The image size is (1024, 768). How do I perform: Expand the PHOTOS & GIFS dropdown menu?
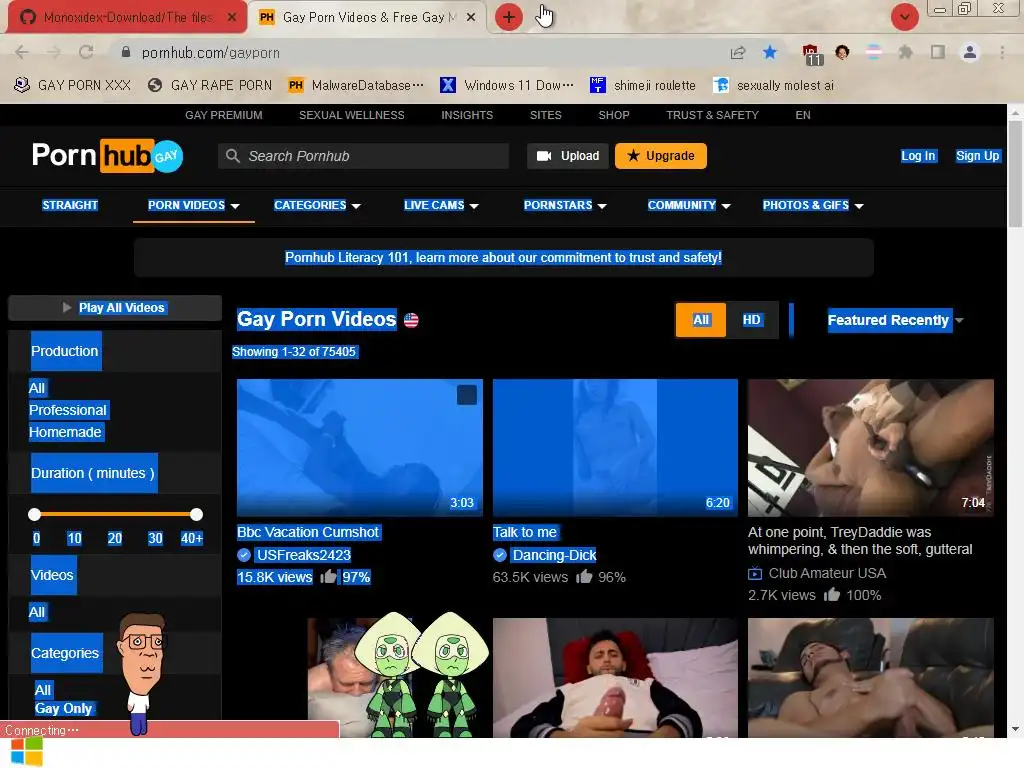click(x=813, y=205)
